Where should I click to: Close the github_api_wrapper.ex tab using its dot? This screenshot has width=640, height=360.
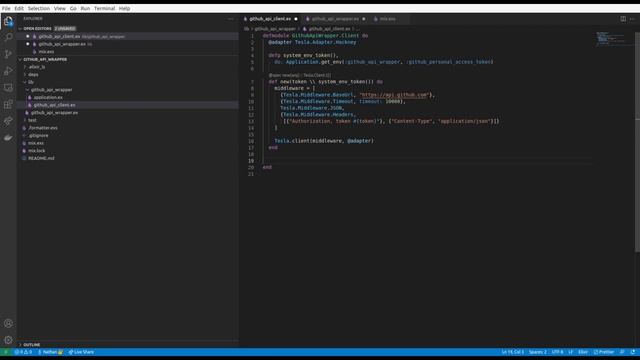click(x=364, y=19)
